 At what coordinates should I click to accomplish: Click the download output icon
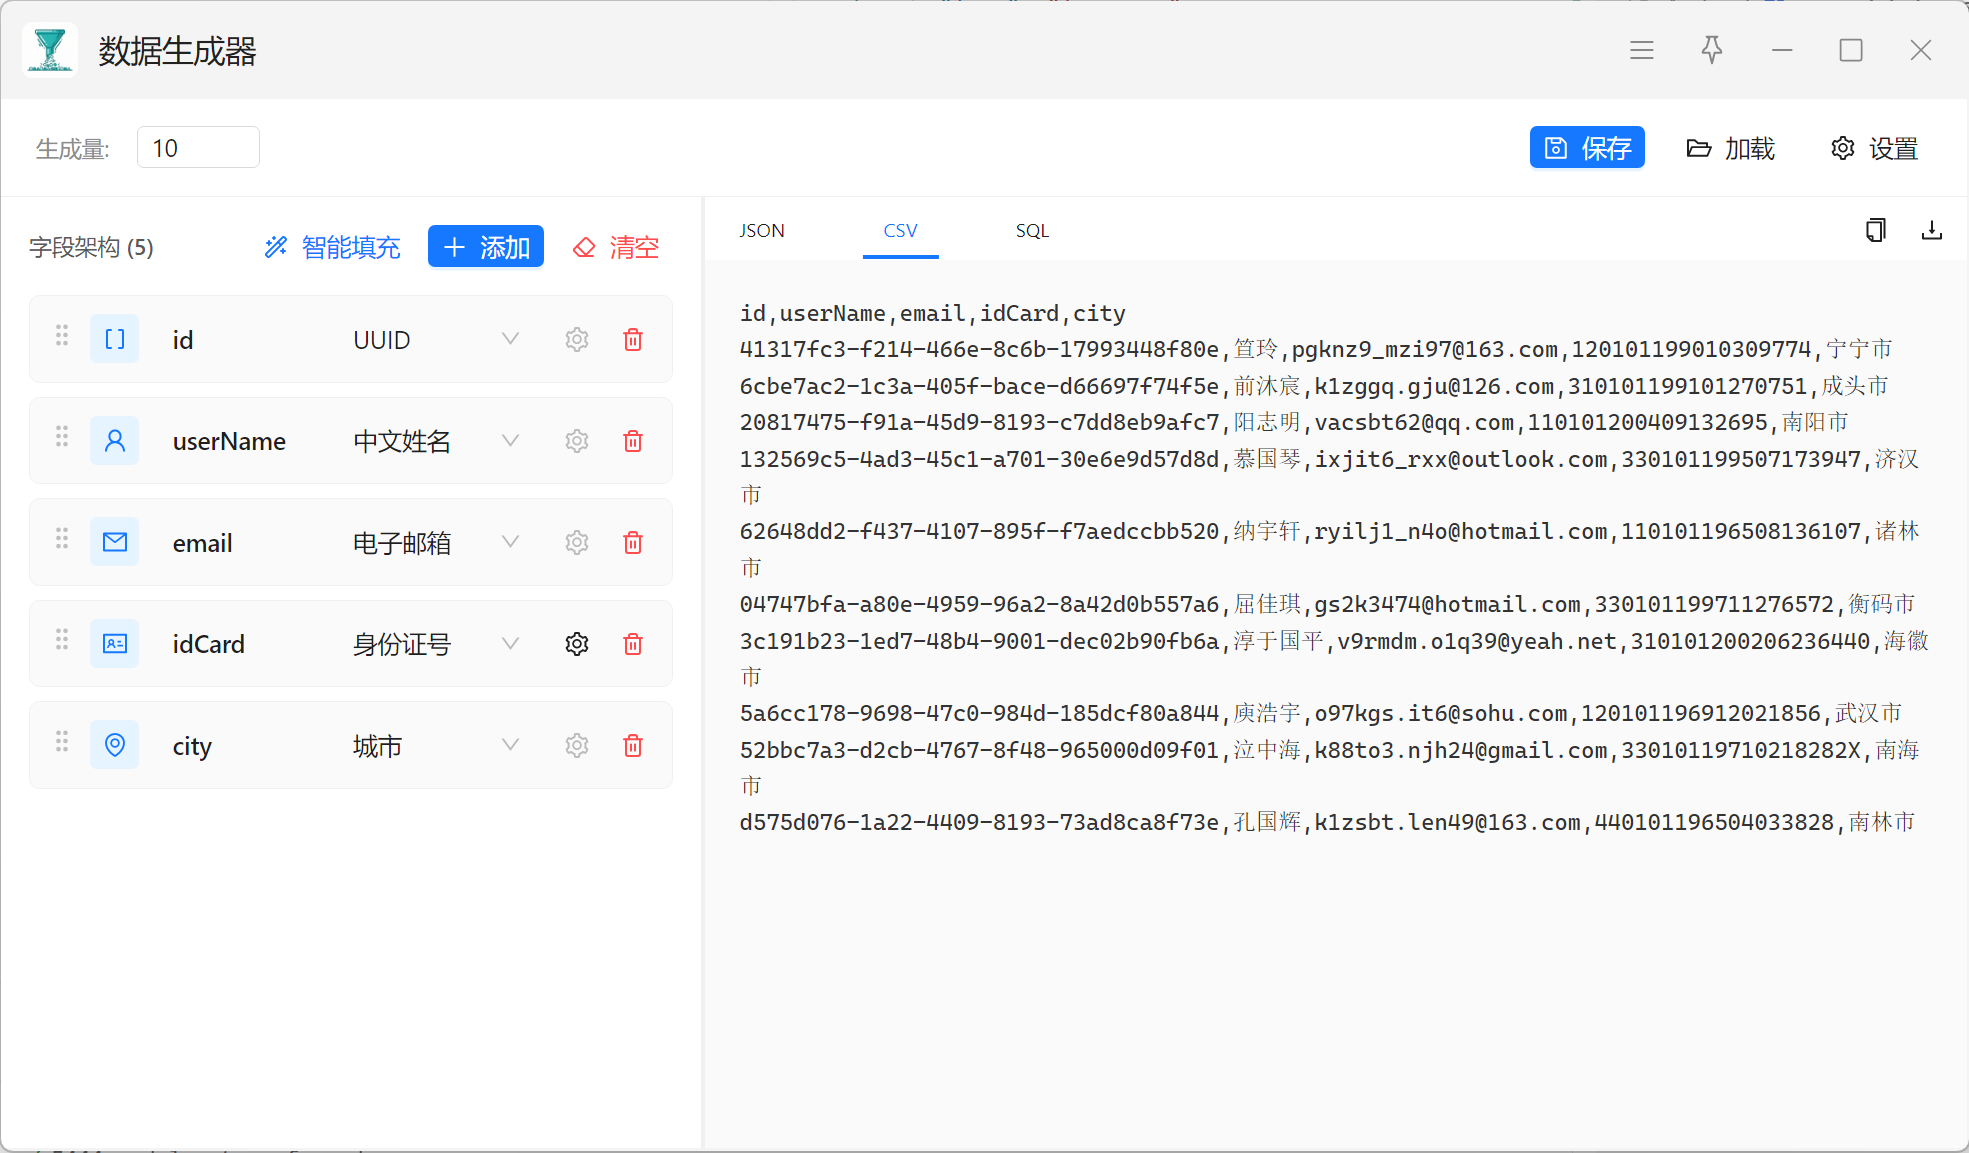coord(1931,231)
